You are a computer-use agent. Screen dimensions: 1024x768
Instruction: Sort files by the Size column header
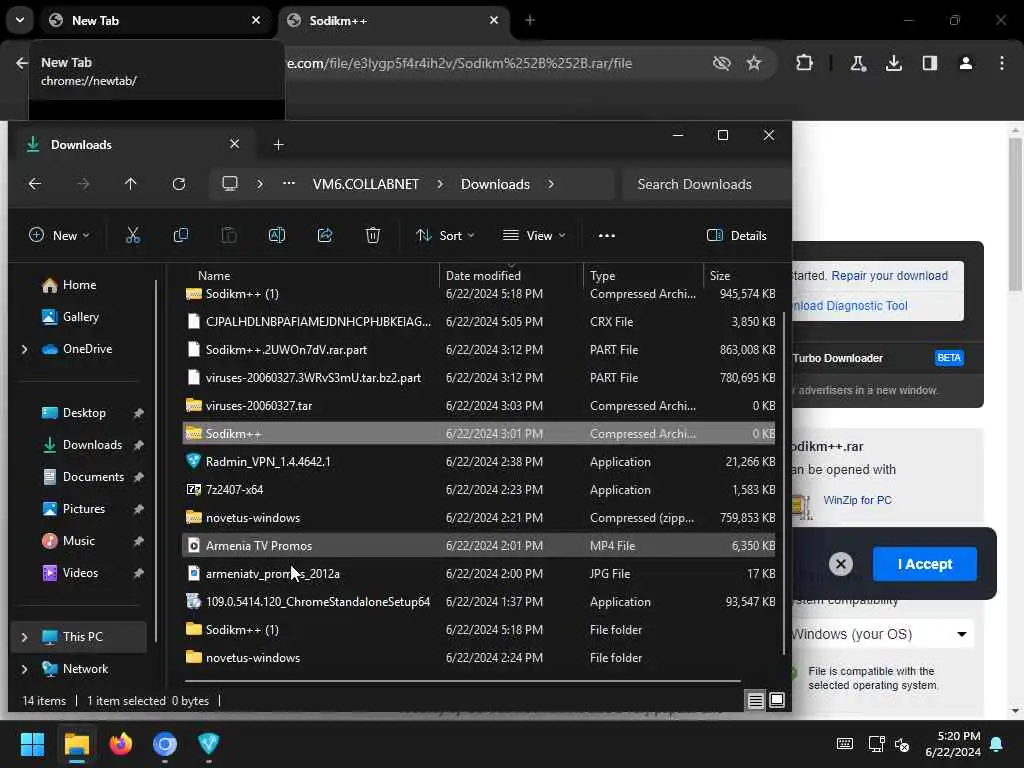tap(741, 276)
